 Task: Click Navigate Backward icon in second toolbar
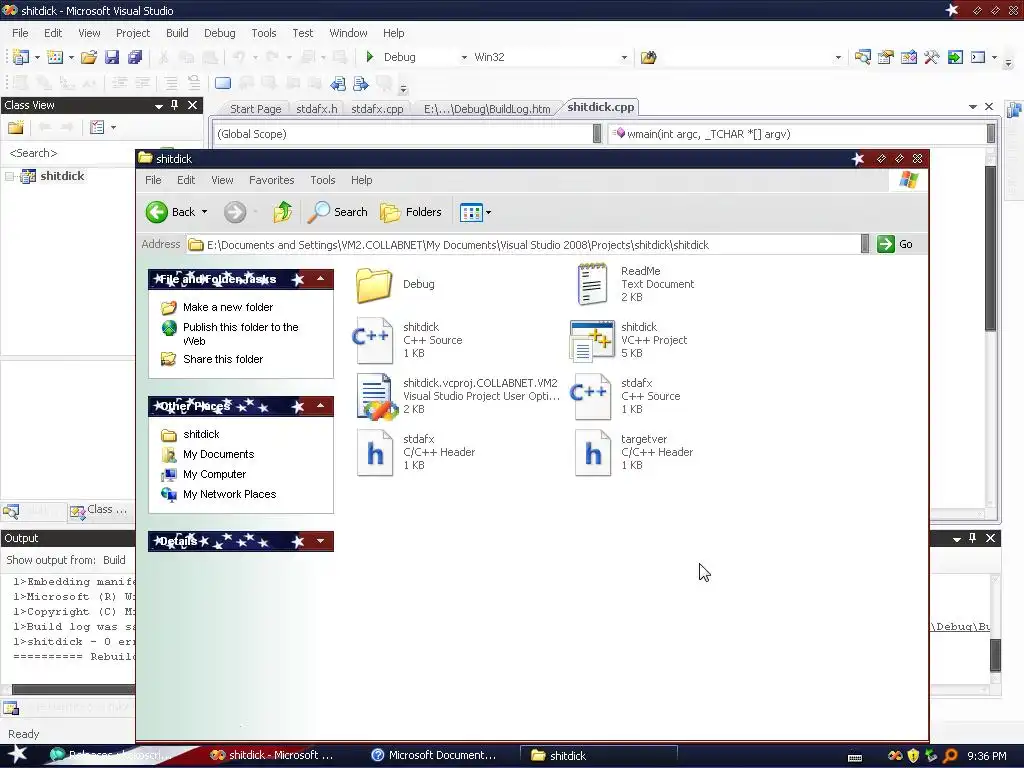point(338,84)
